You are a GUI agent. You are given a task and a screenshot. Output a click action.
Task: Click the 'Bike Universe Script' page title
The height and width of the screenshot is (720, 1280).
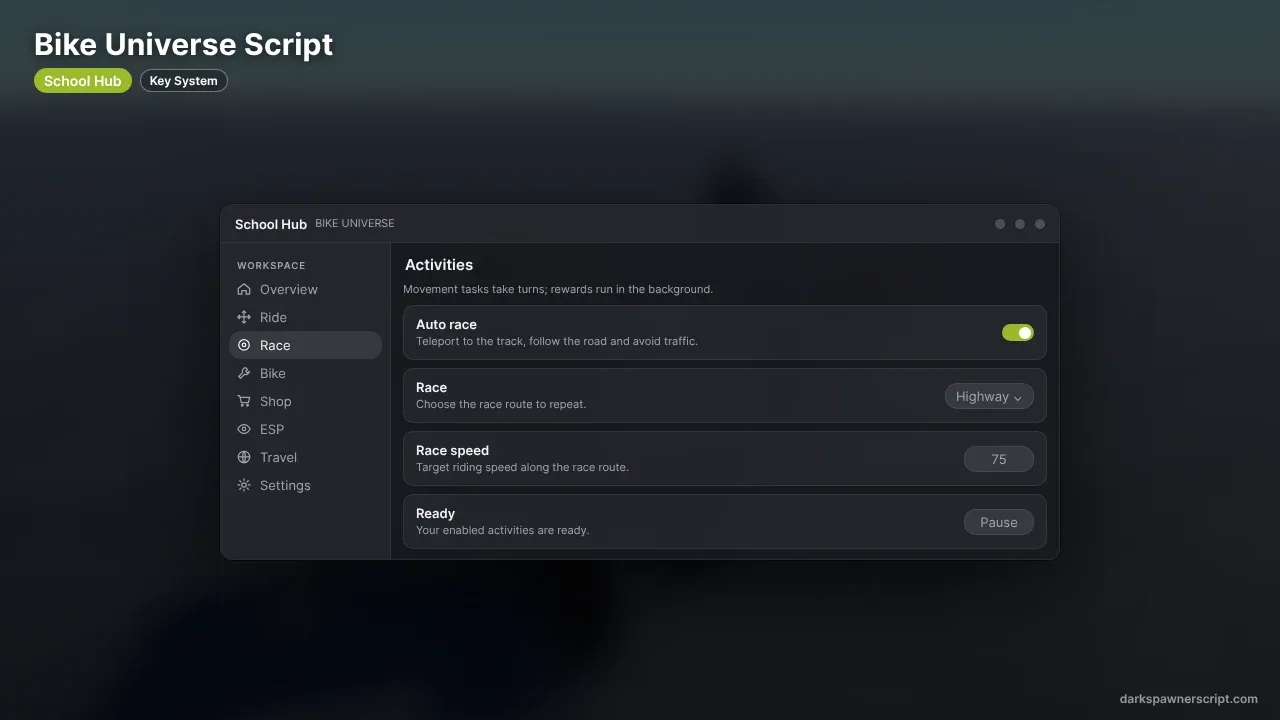[183, 44]
